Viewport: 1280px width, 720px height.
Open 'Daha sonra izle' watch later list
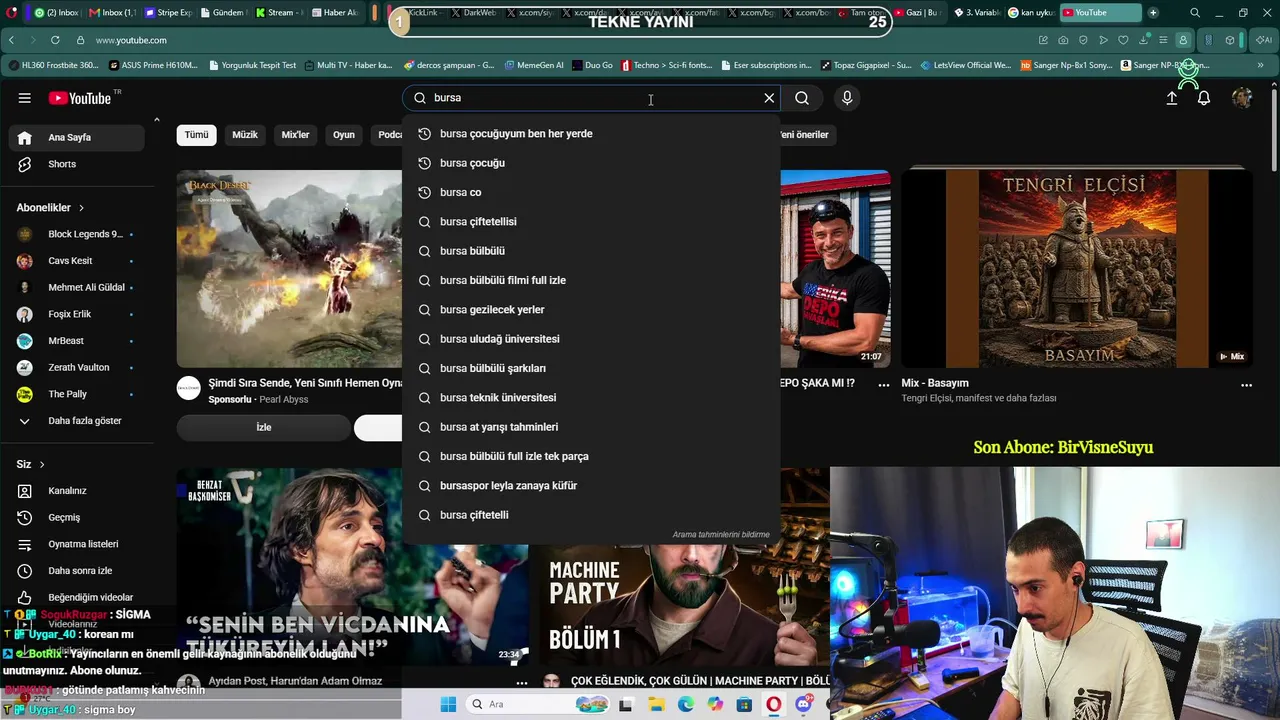pos(78,571)
